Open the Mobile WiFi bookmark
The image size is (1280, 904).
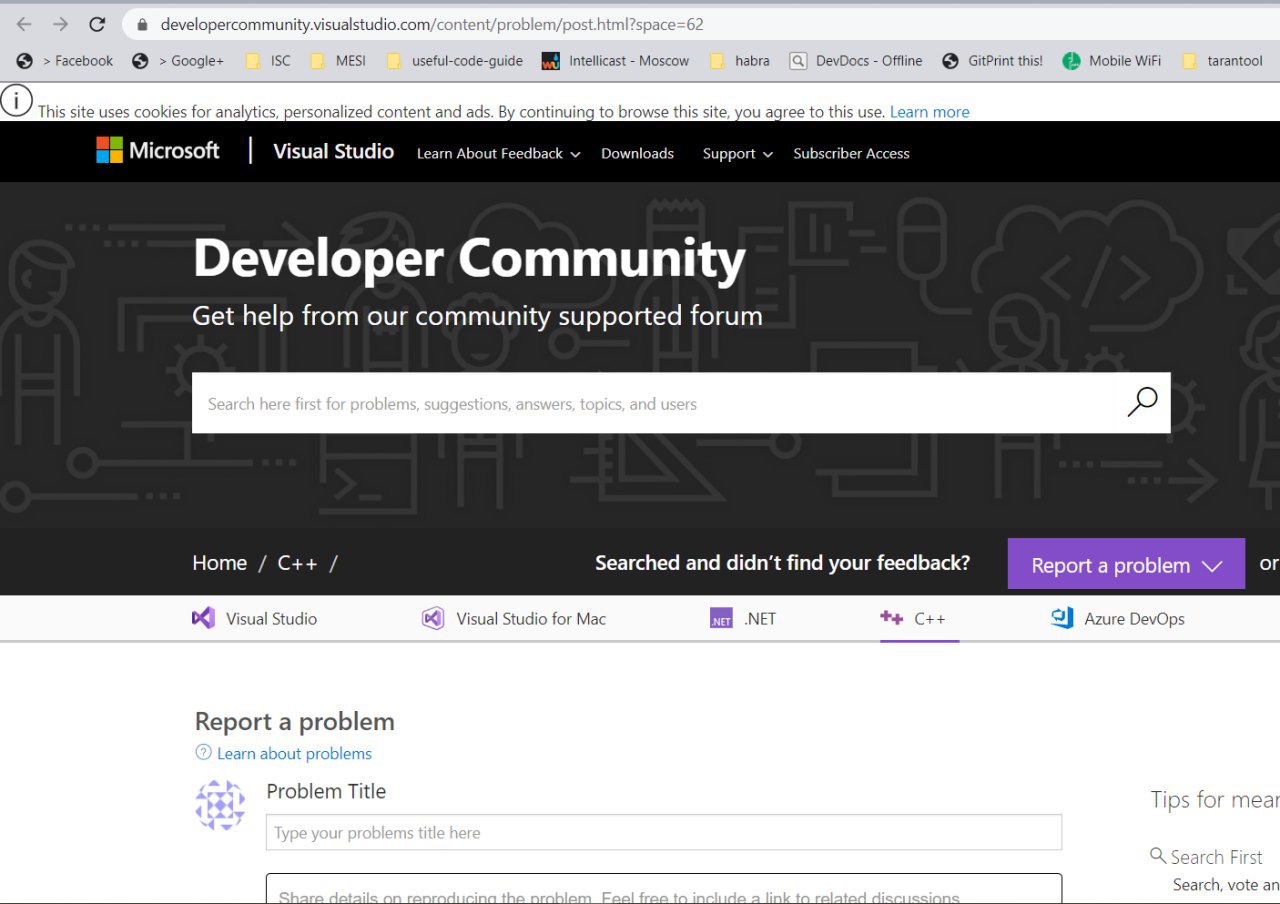point(1112,61)
